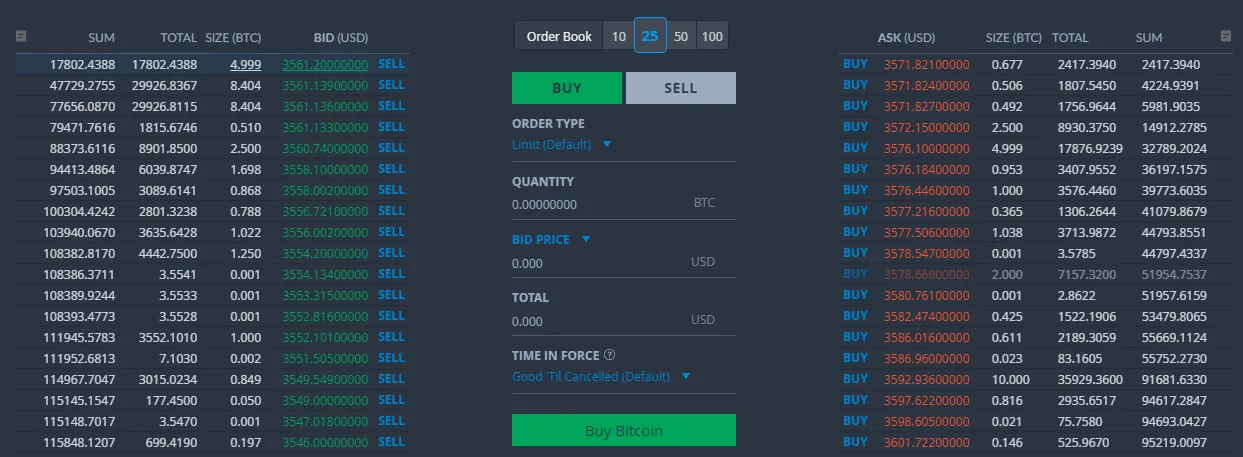Screen dimensions: 1243x457
Task: Show 10 order book rows
Action: click(x=619, y=36)
